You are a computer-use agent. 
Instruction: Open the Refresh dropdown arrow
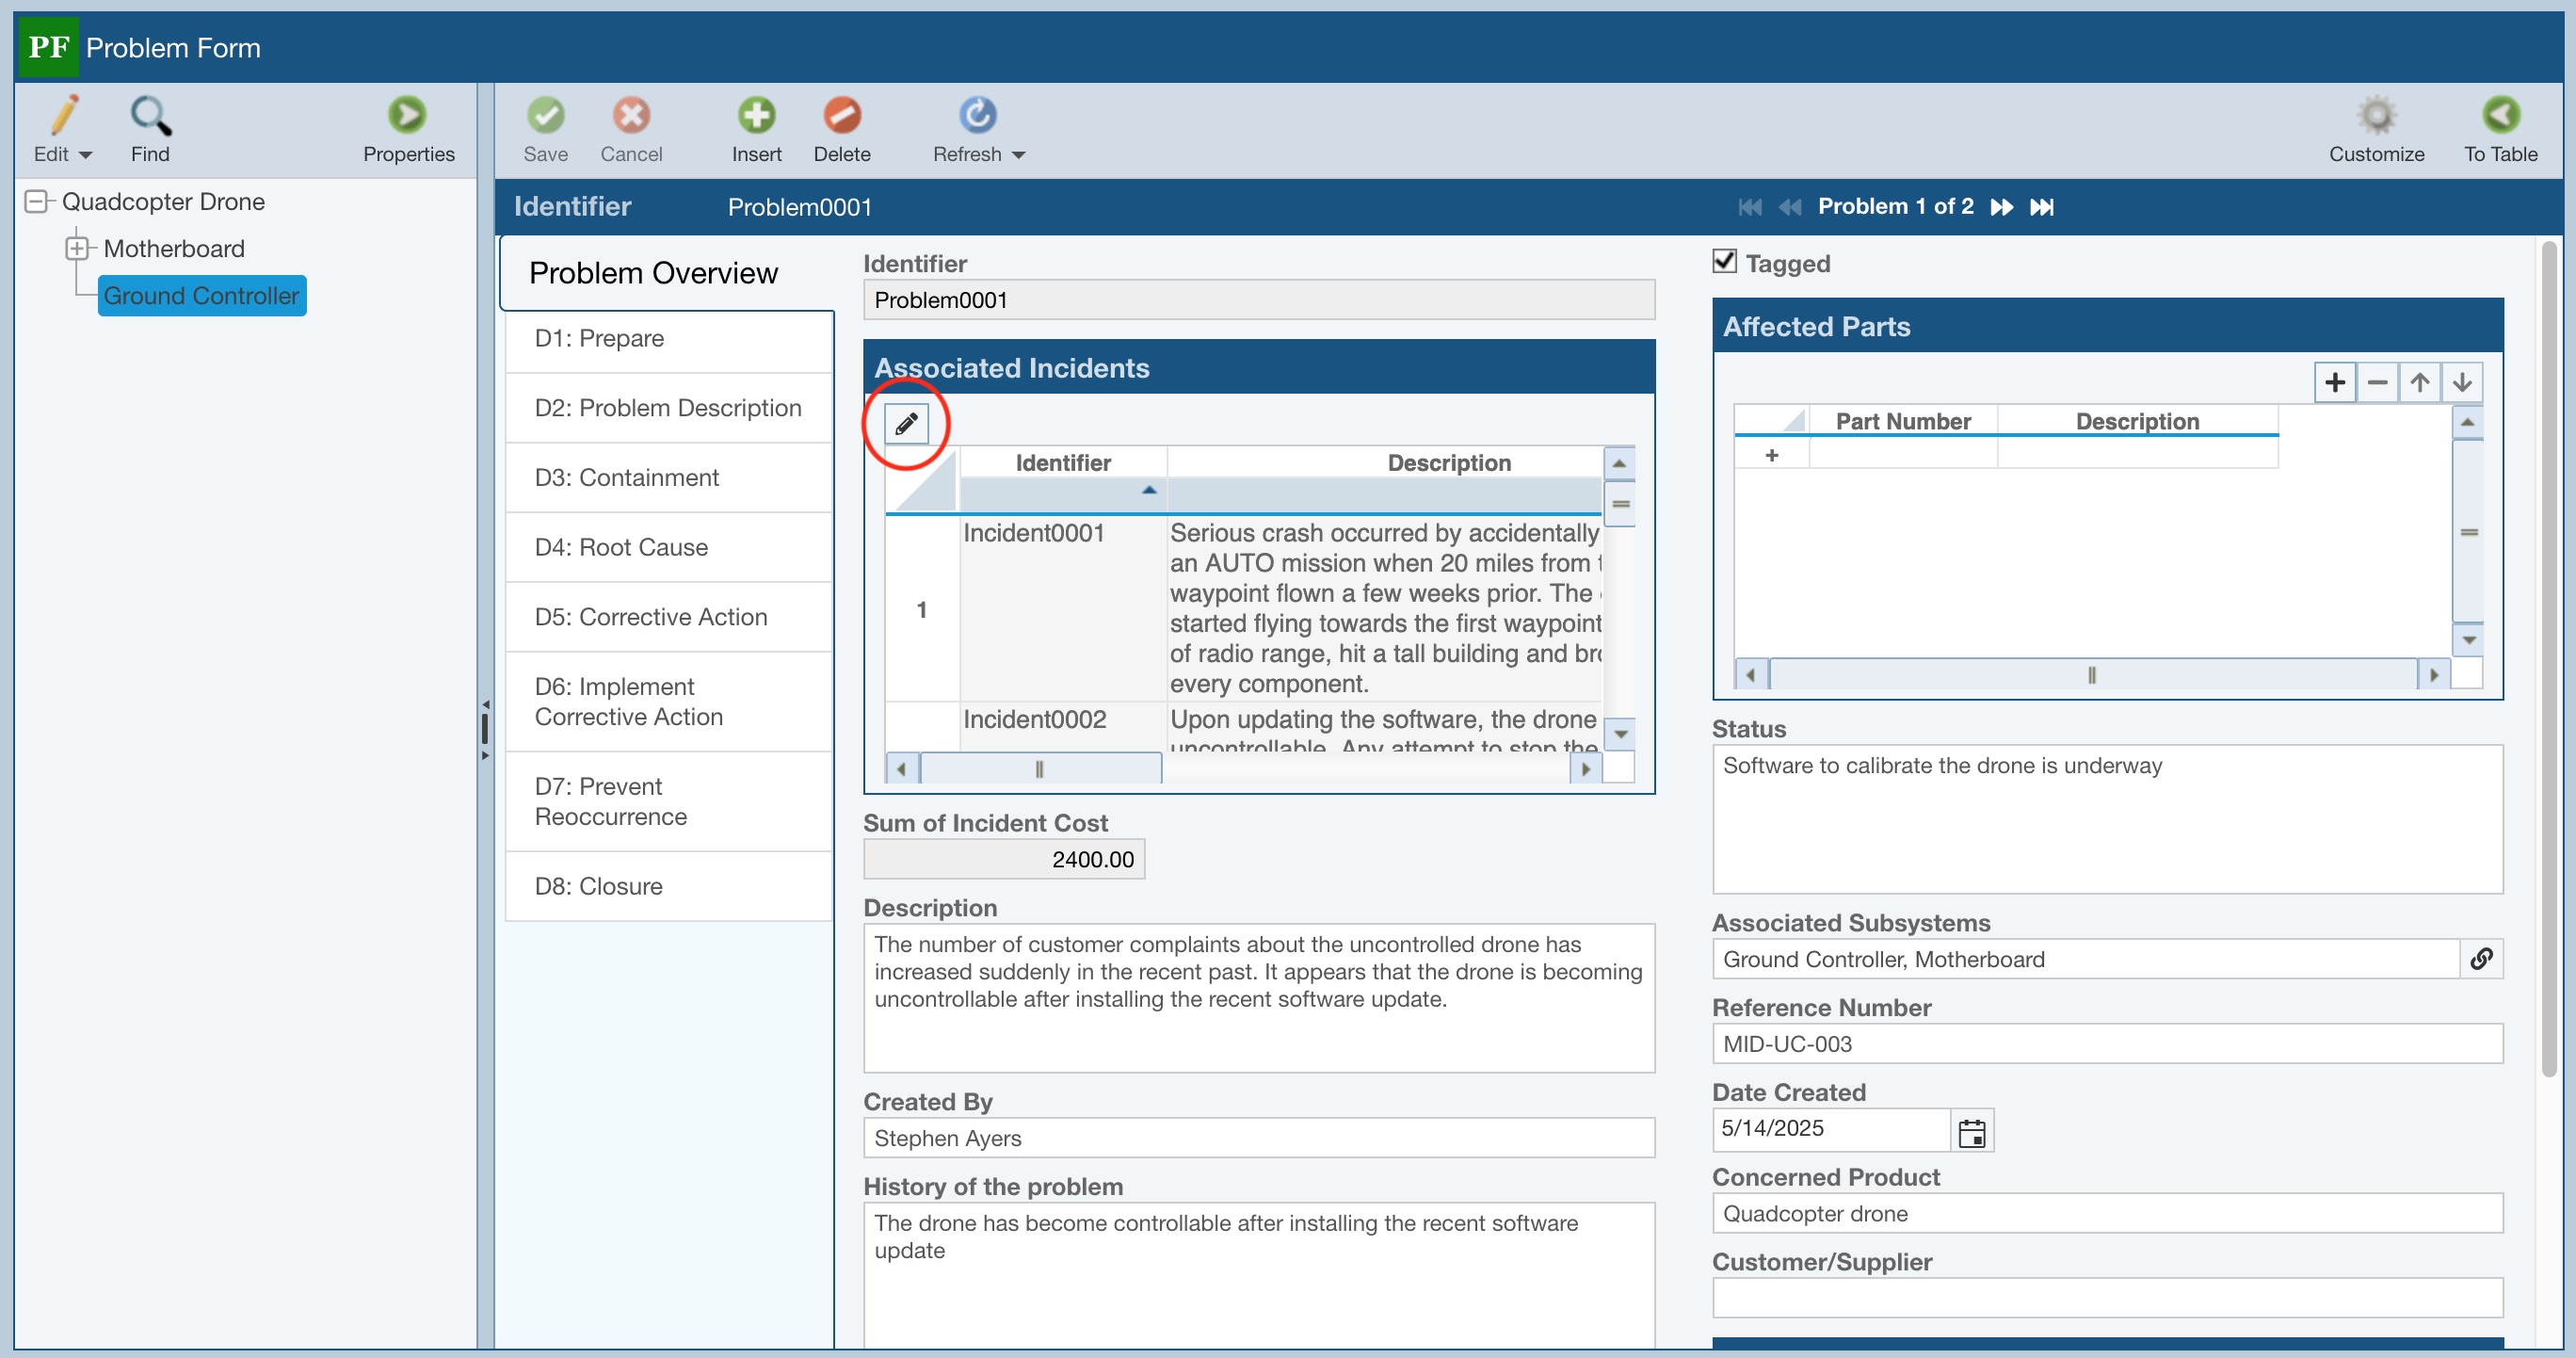1019,155
